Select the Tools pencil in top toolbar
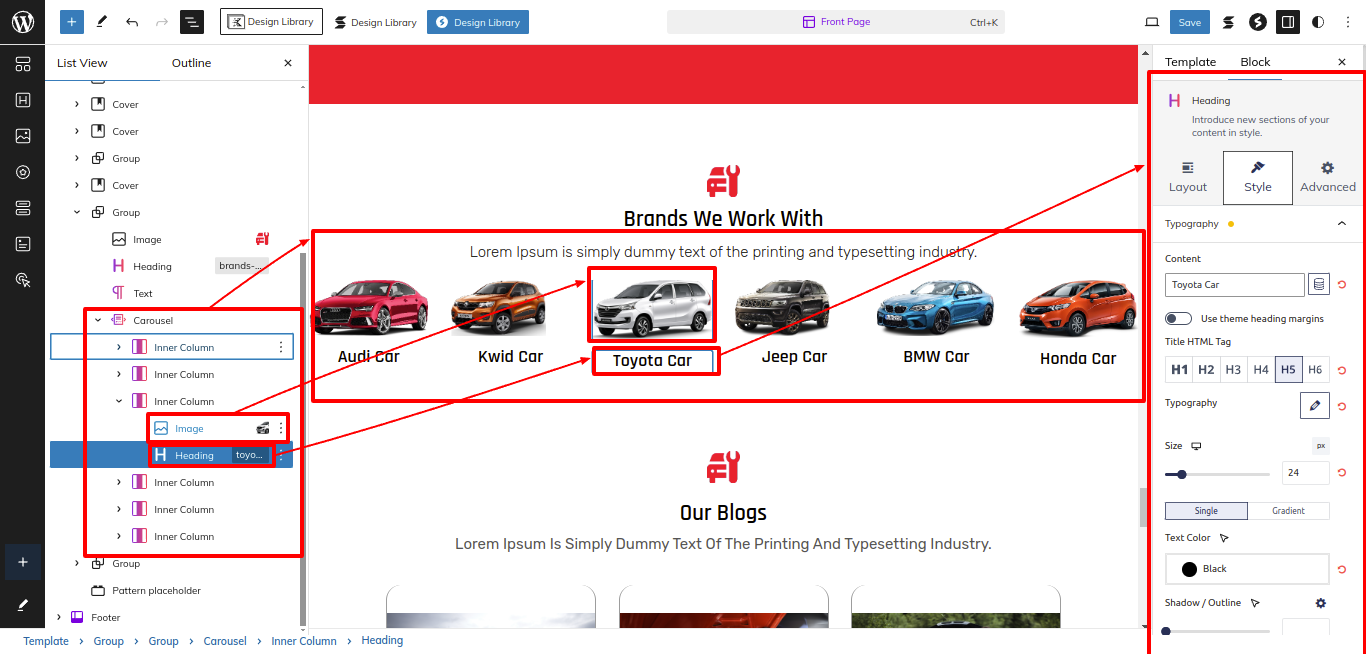Image resolution: width=1366 pixels, height=654 pixels. click(102, 22)
